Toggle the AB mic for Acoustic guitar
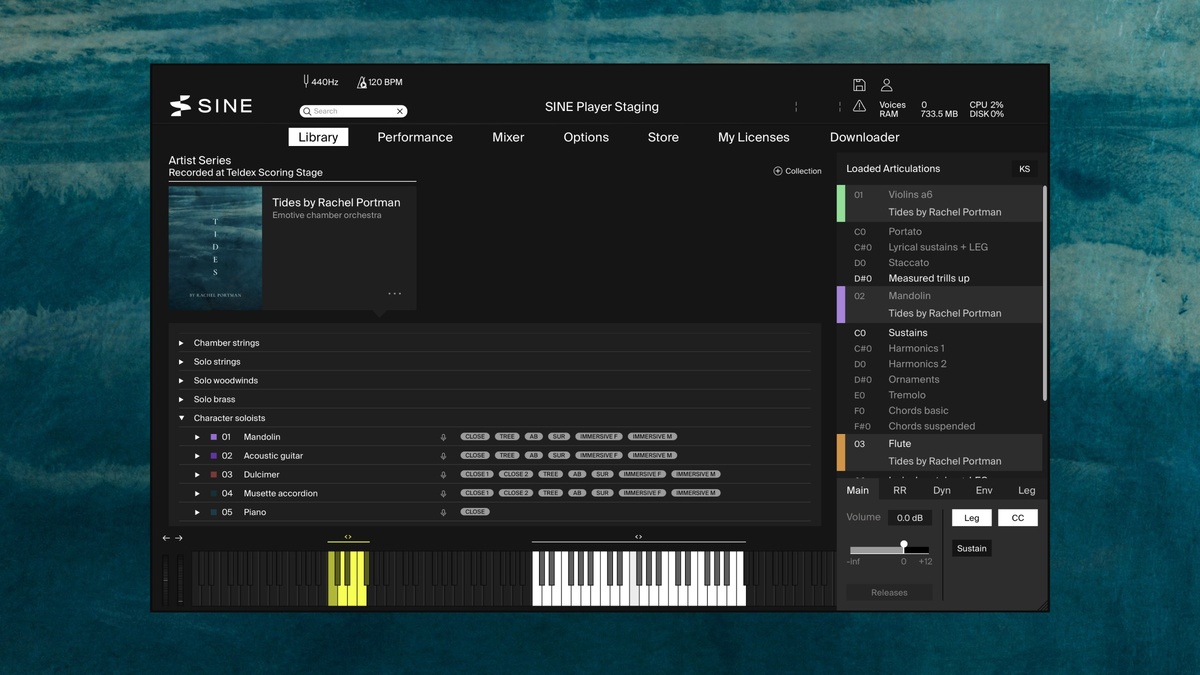The image size is (1200, 675). click(534, 456)
